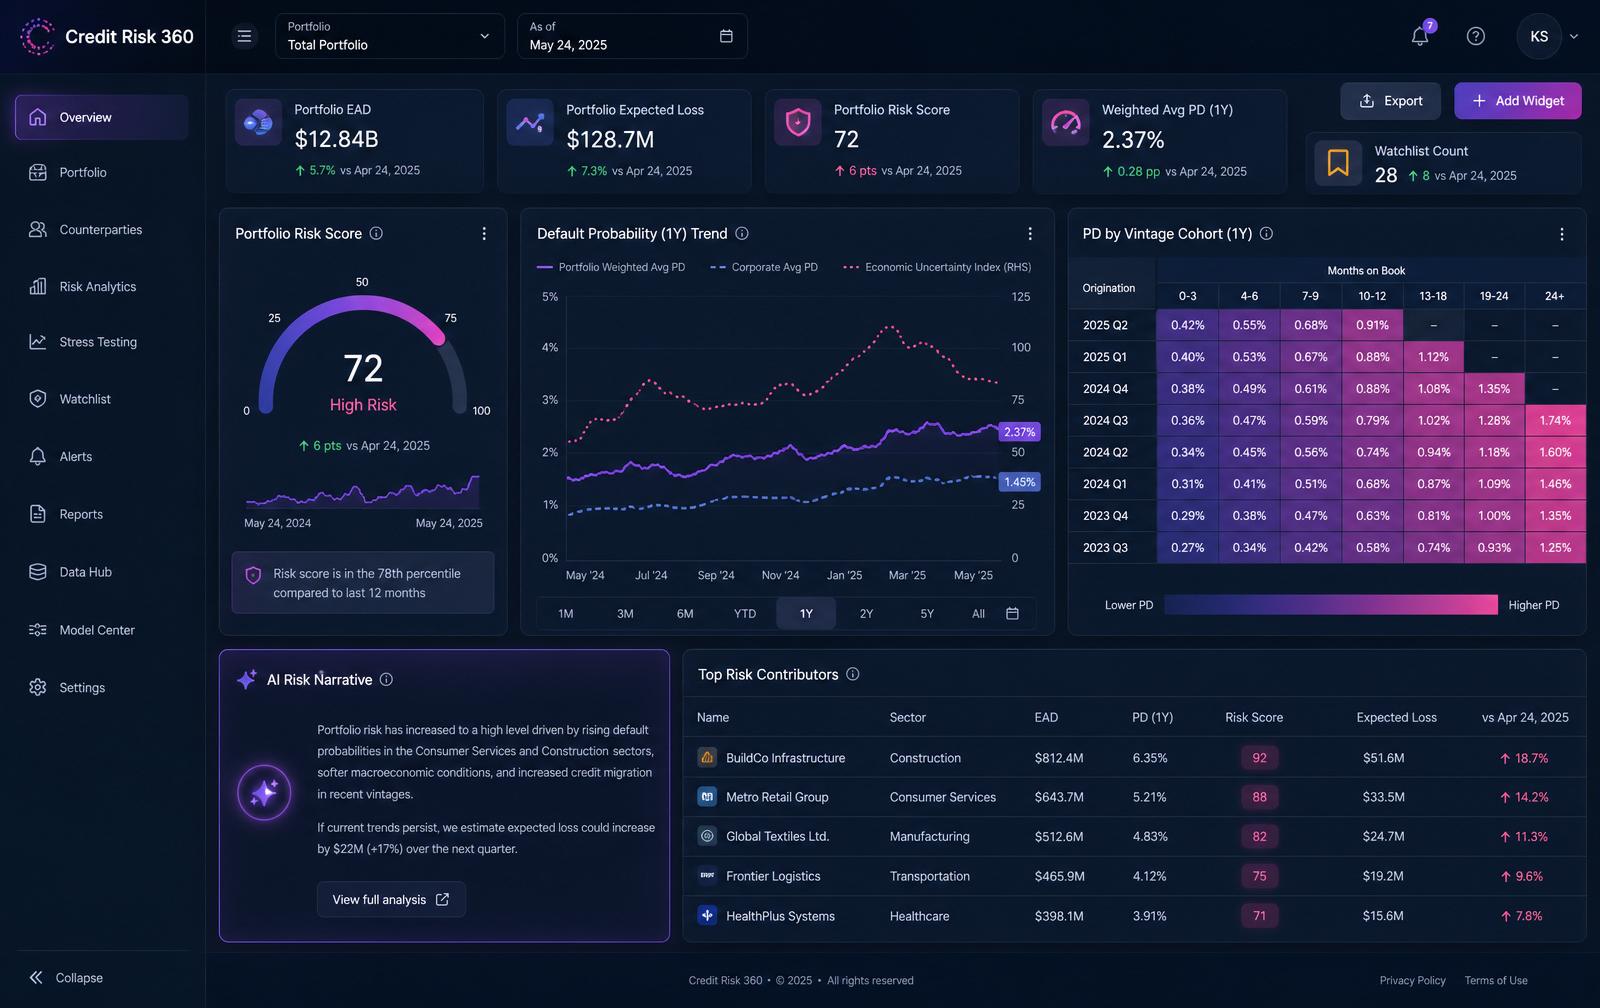This screenshot has width=1600, height=1008.
Task: Select the All time range tab
Action: pyautogui.click(x=978, y=613)
